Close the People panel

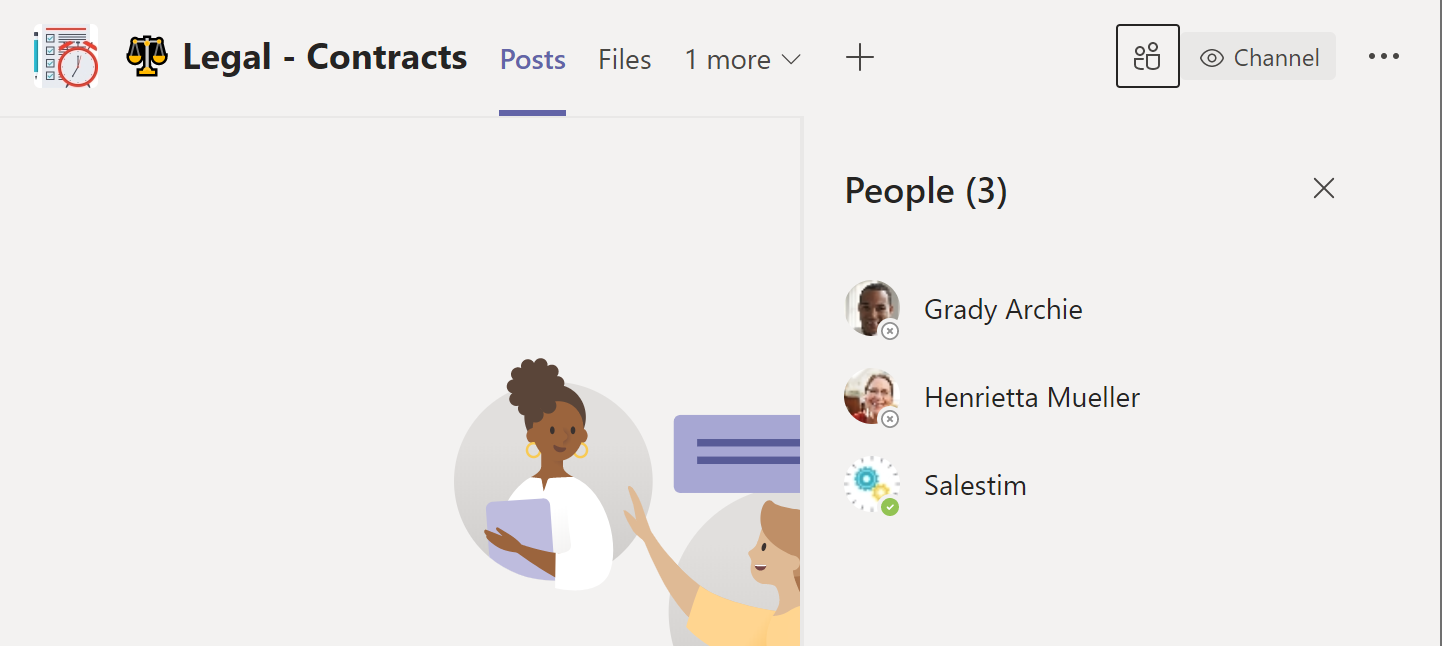click(x=1323, y=188)
